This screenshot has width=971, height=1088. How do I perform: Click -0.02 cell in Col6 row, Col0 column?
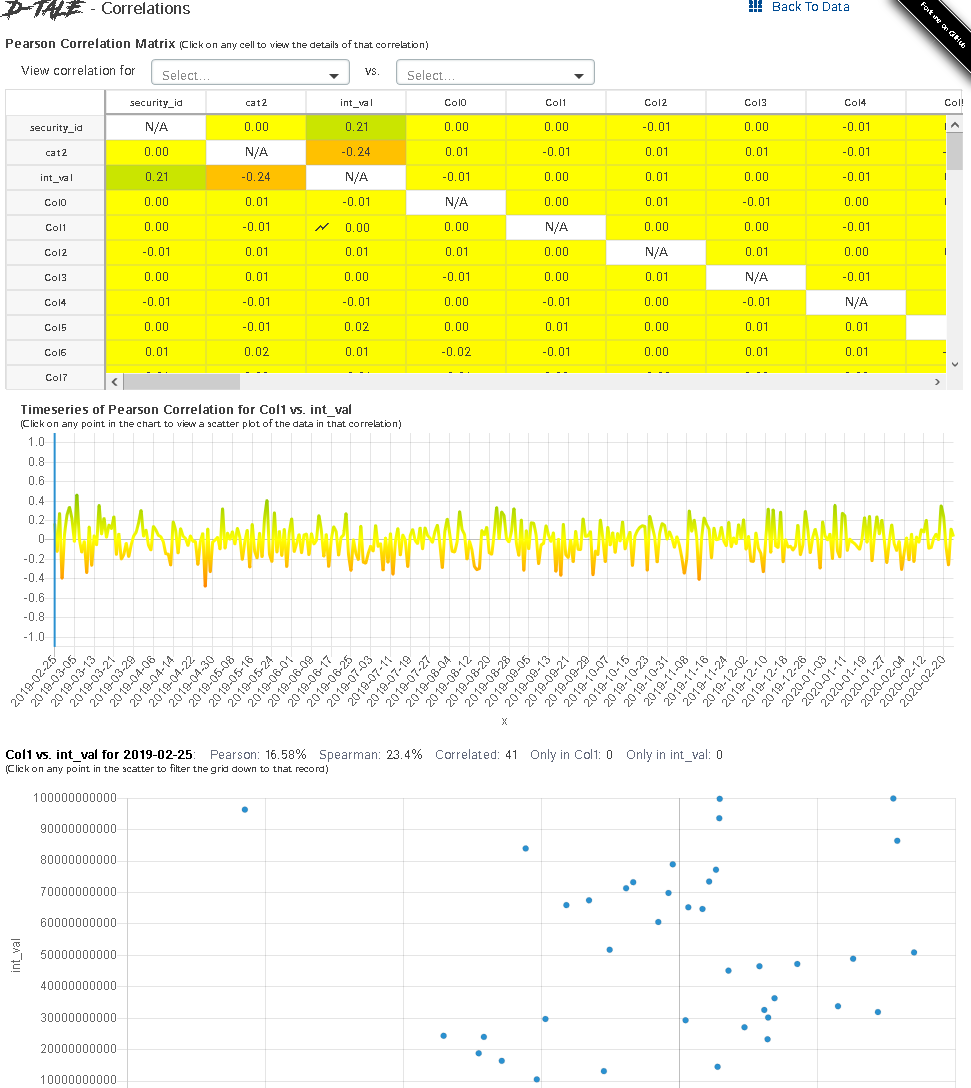[x=456, y=352]
